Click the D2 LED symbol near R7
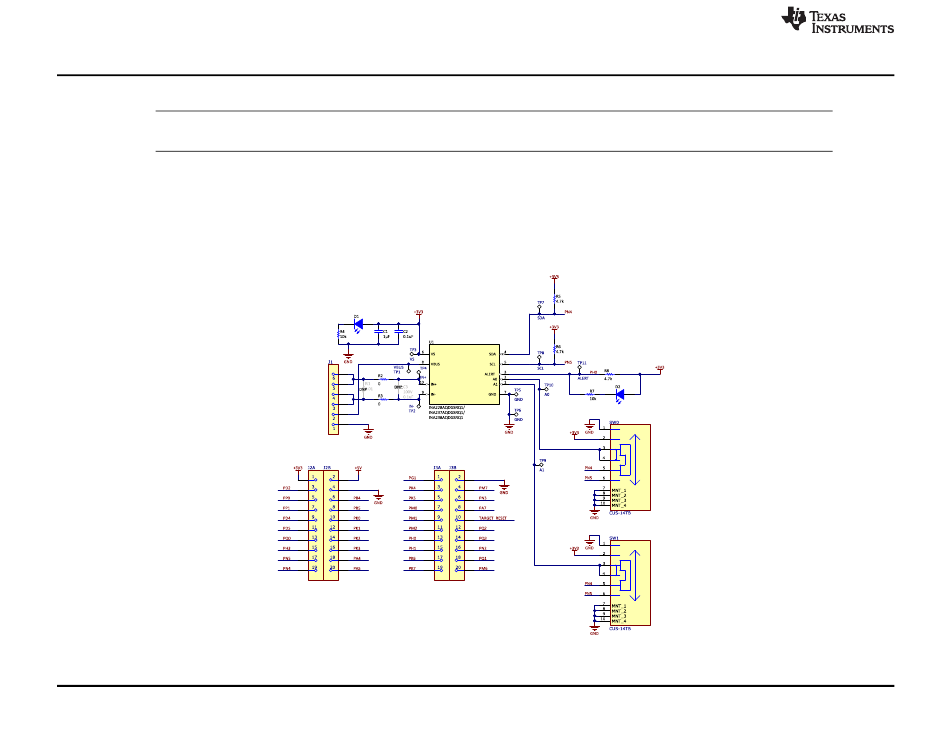Image resolution: width=950 pixels, height=731 pixels. (x=619, y=394)
